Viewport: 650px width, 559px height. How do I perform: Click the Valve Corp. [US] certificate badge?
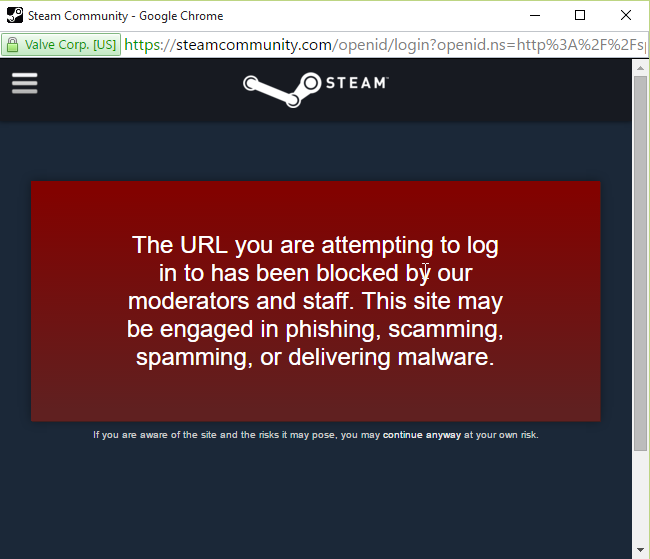pyautogui.click(x=61, y=44)
